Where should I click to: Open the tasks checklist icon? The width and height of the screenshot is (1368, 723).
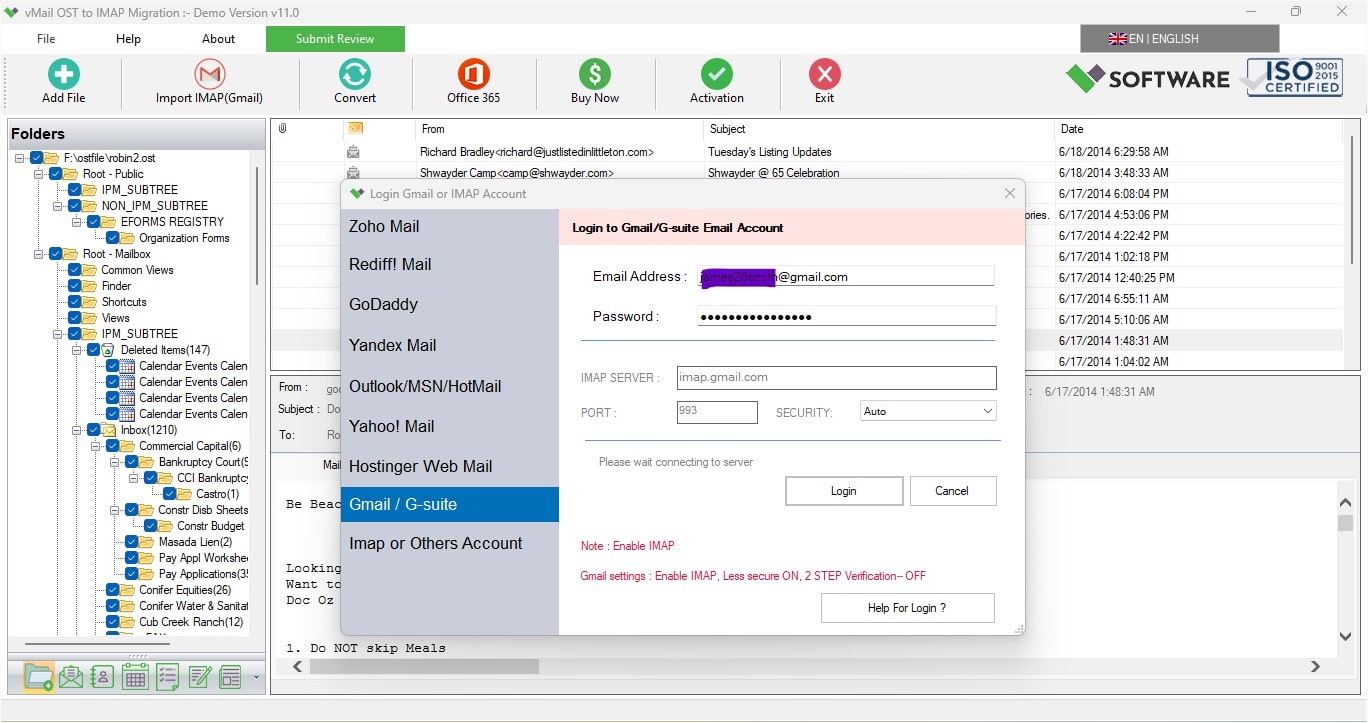167,677
